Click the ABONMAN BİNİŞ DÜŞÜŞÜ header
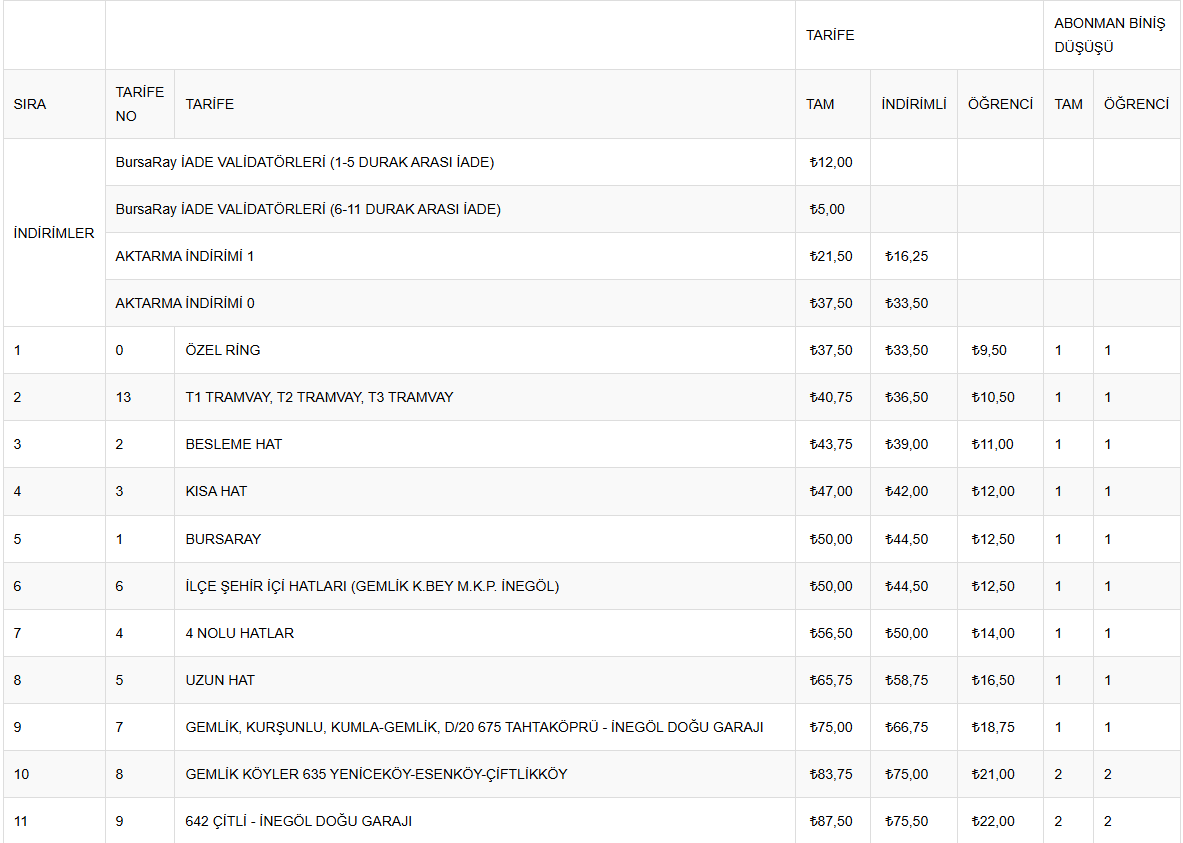 (1109, 35)
